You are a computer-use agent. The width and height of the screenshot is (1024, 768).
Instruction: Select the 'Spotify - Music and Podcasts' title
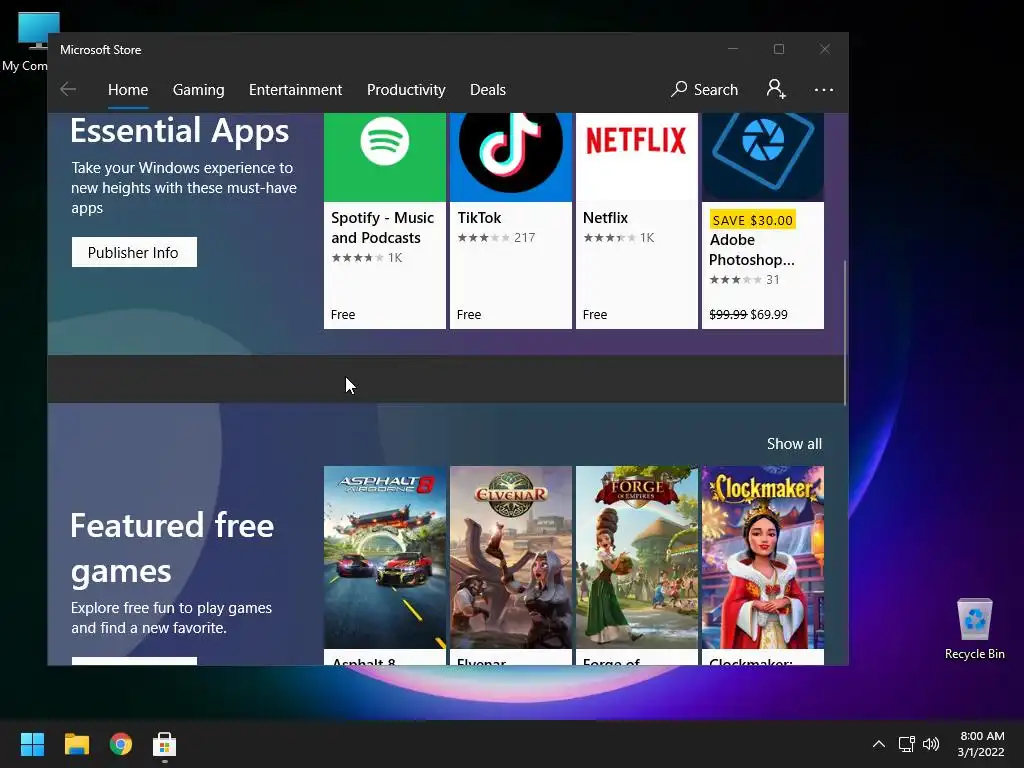[x=382, y=228]
